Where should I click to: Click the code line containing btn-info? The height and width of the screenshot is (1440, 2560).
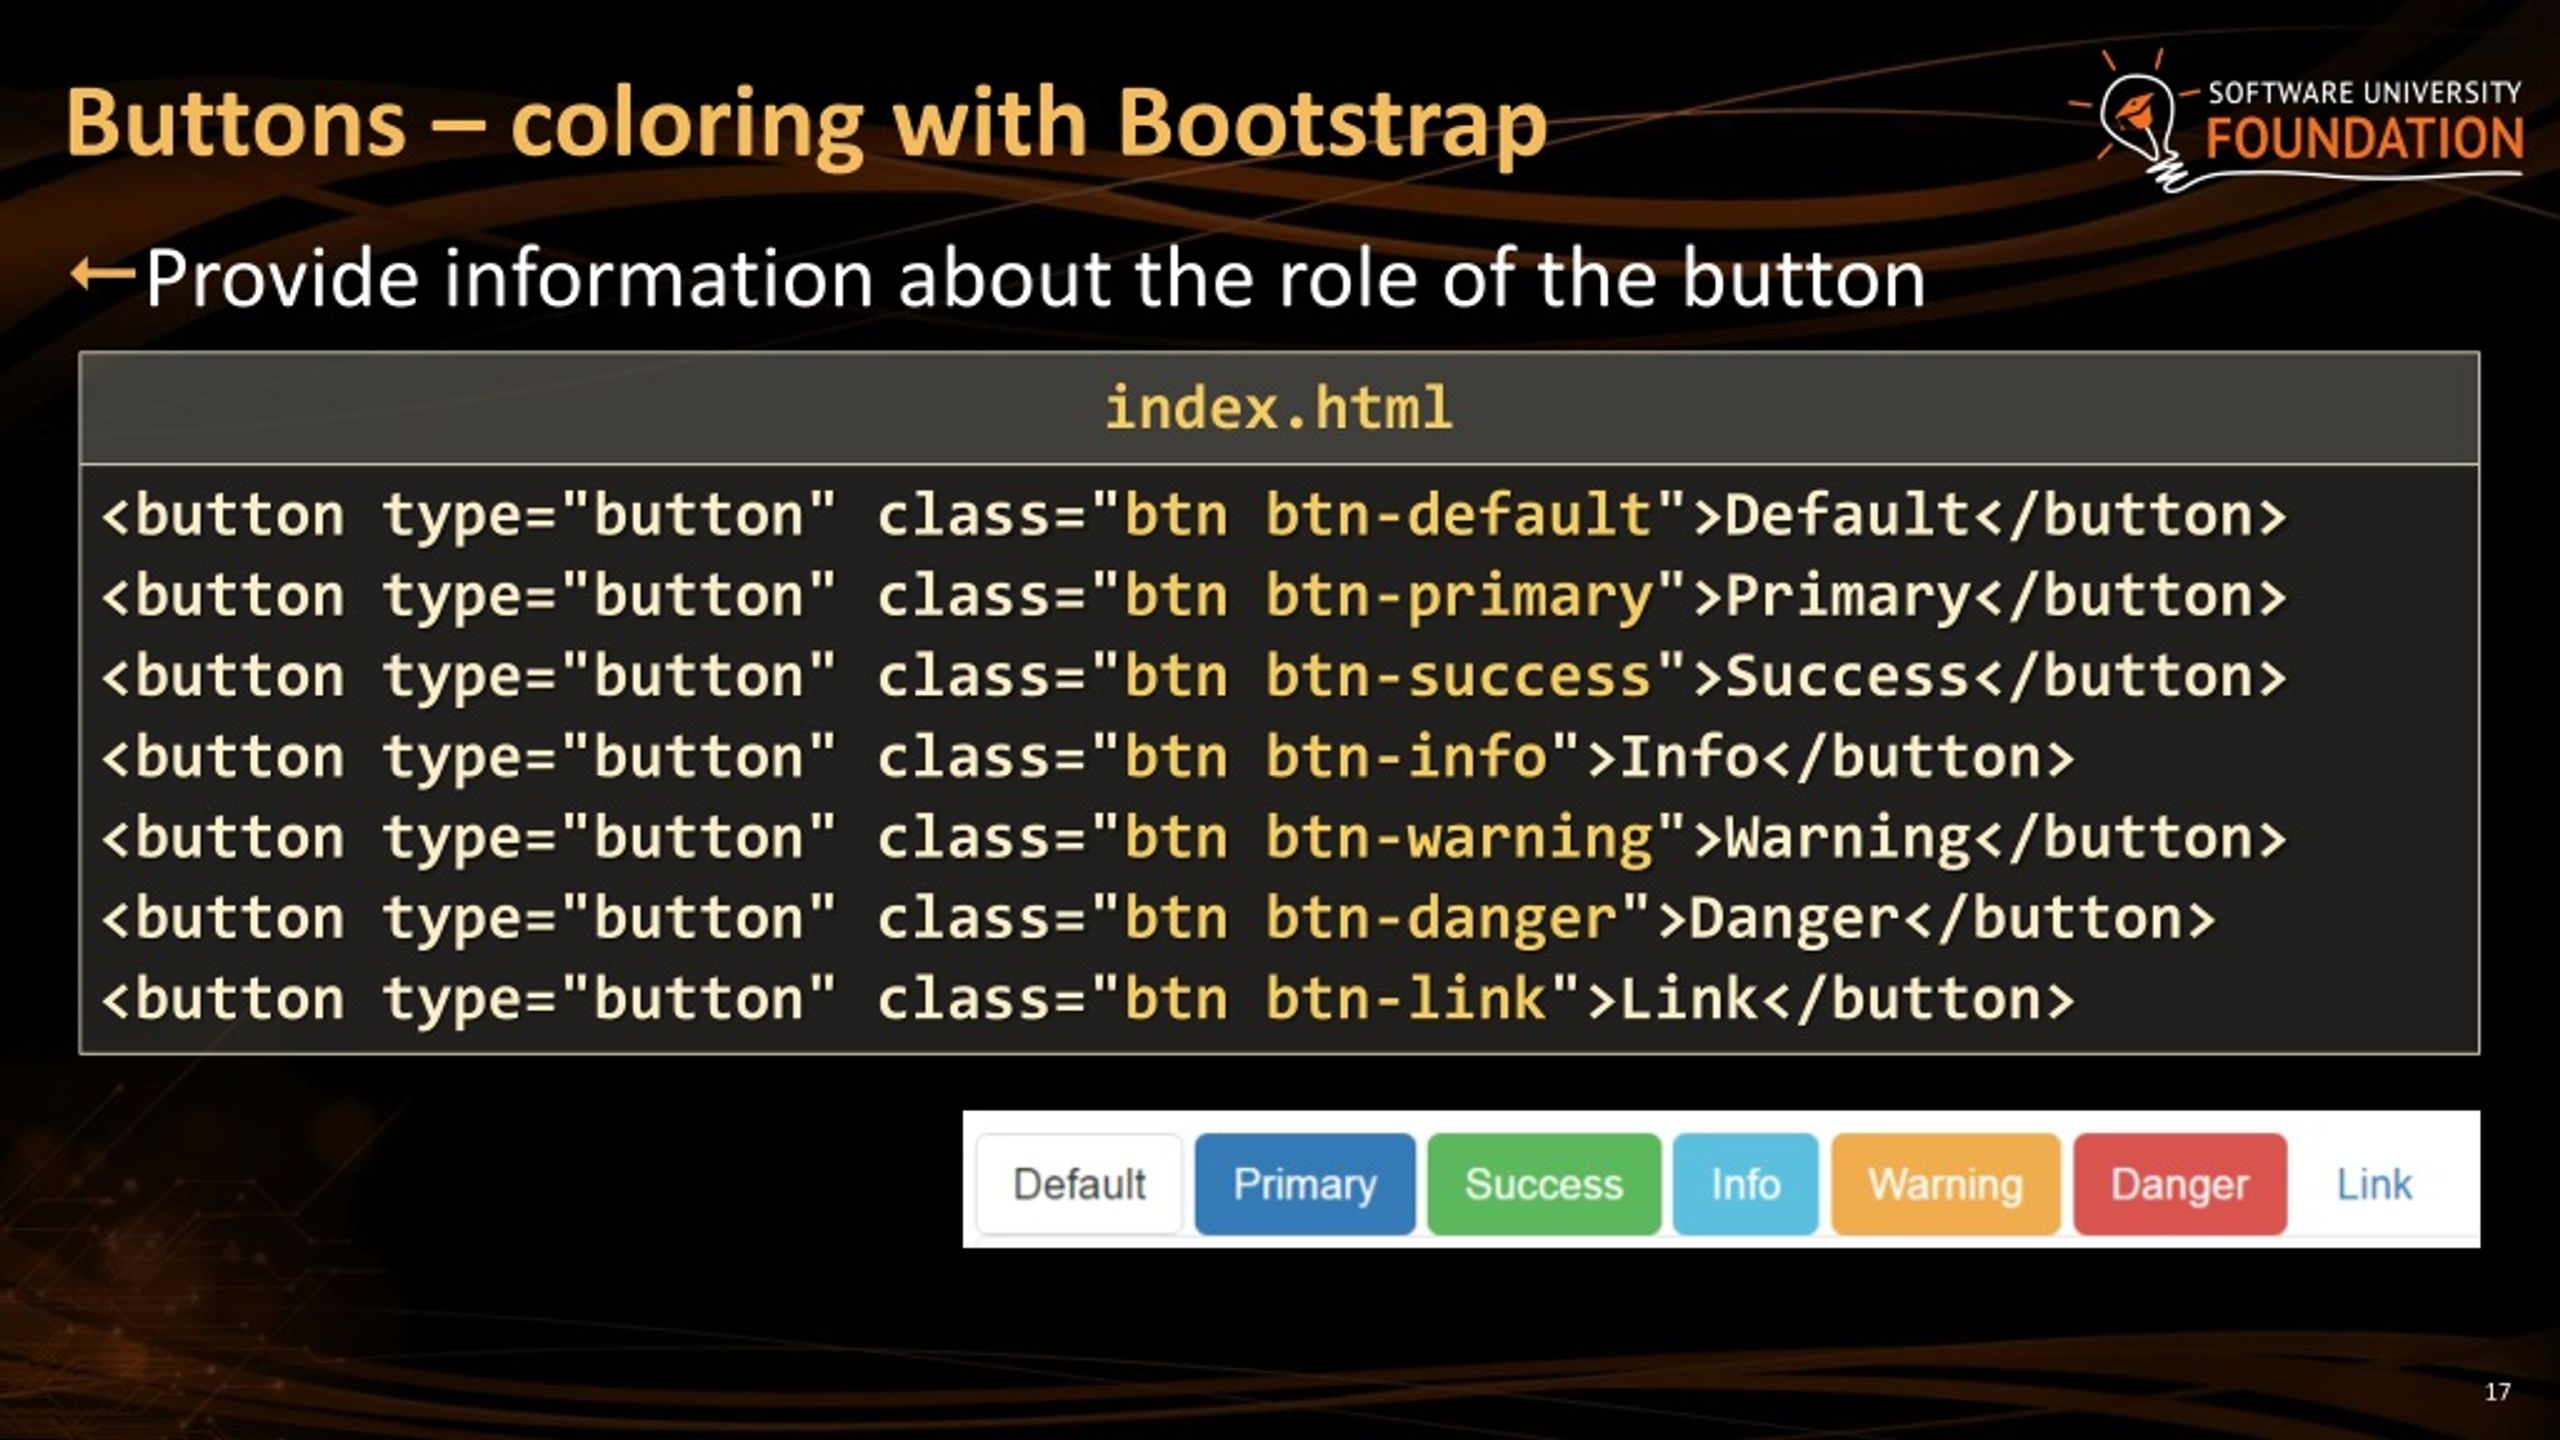tap(1088, 758)
